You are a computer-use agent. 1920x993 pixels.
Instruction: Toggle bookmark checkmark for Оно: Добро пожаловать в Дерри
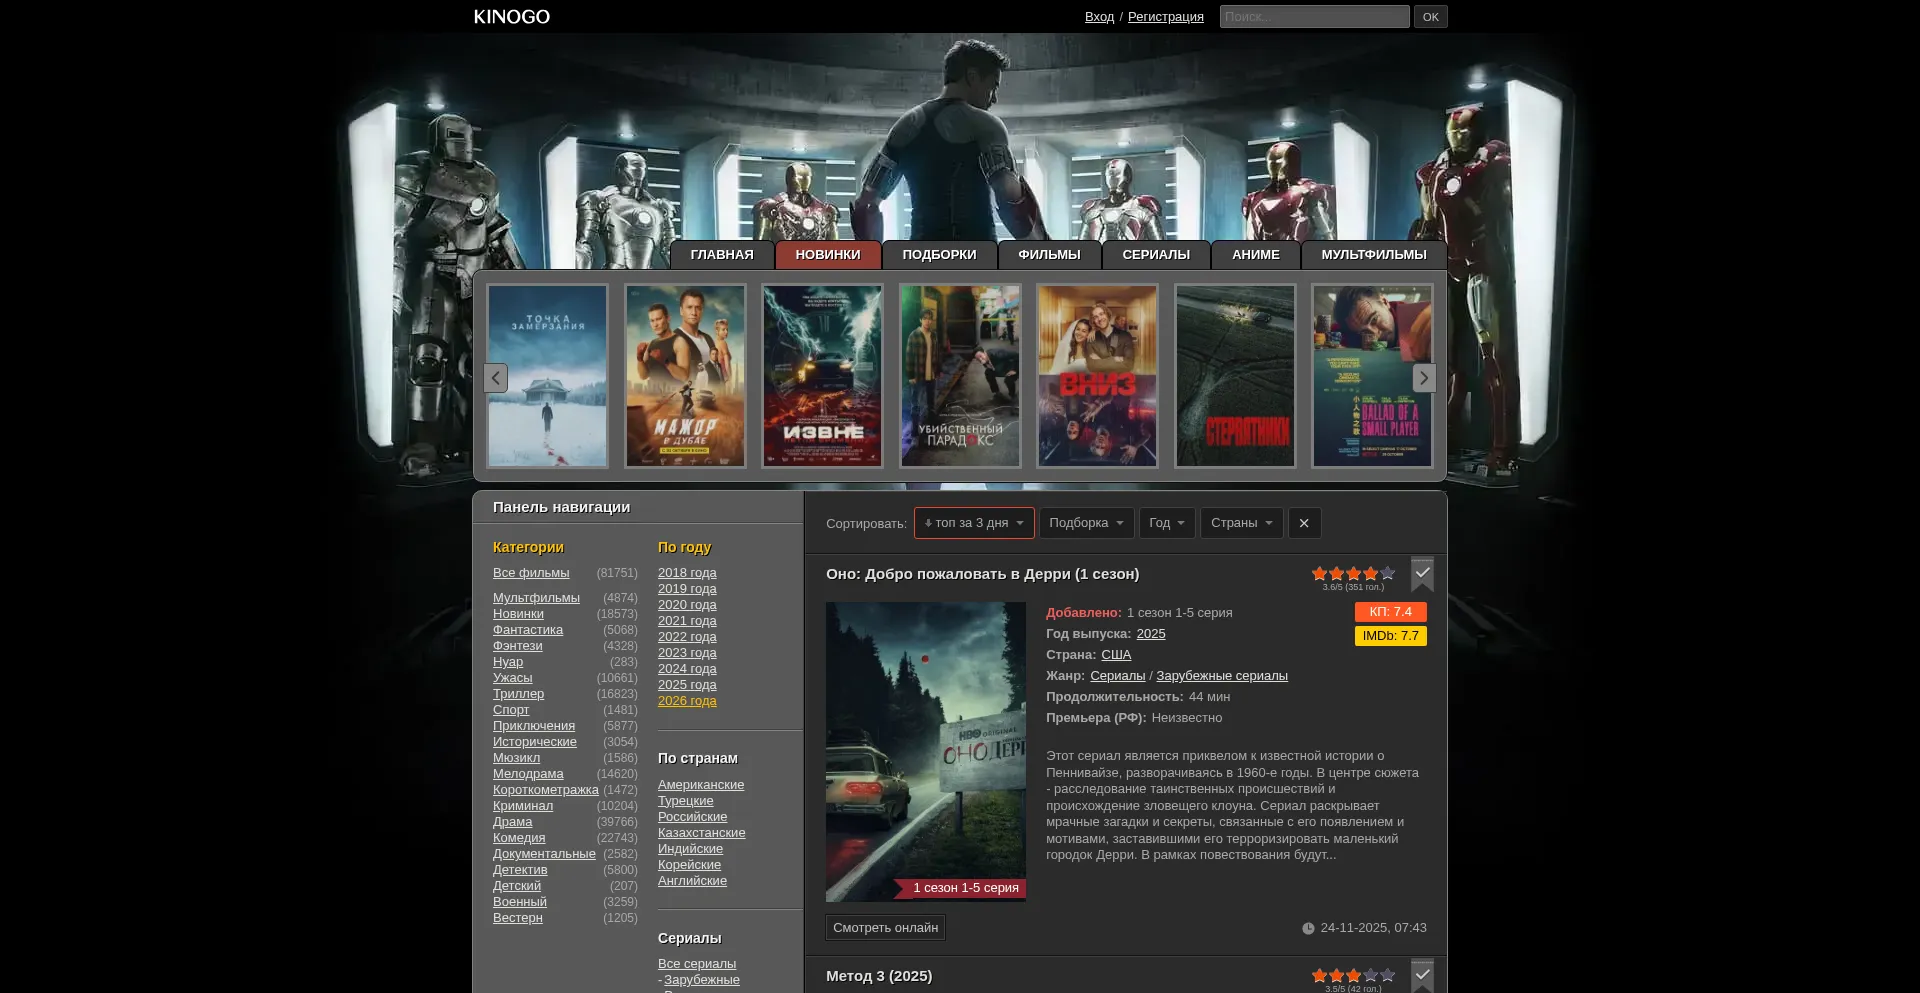[1422, 573]
